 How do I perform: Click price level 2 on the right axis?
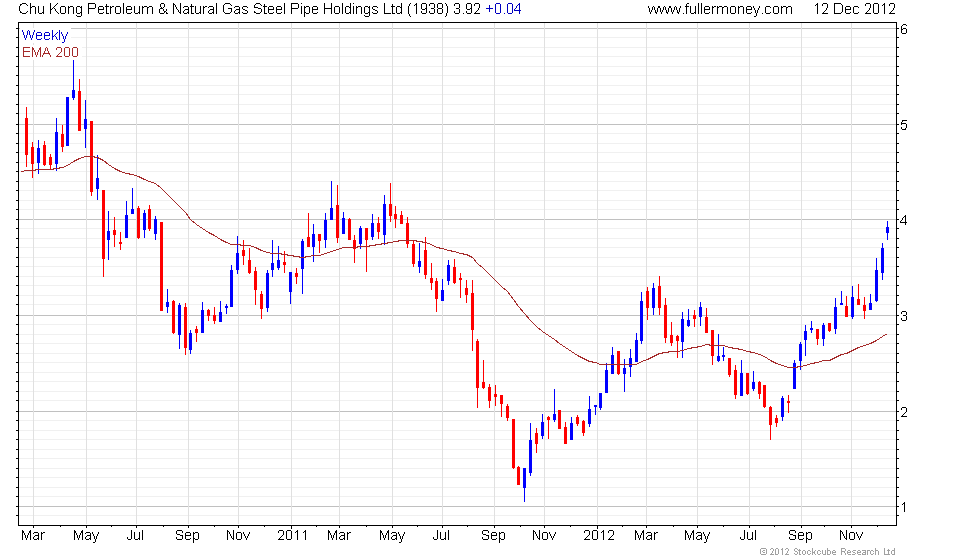(x=903, y=412)
